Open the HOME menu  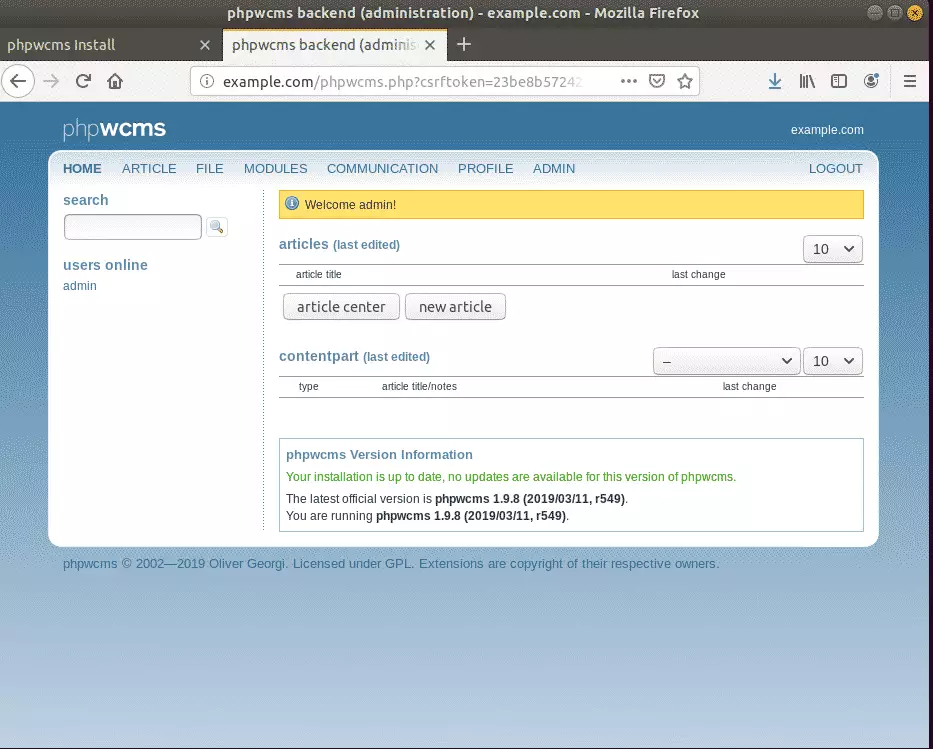(x=82, y=168)
